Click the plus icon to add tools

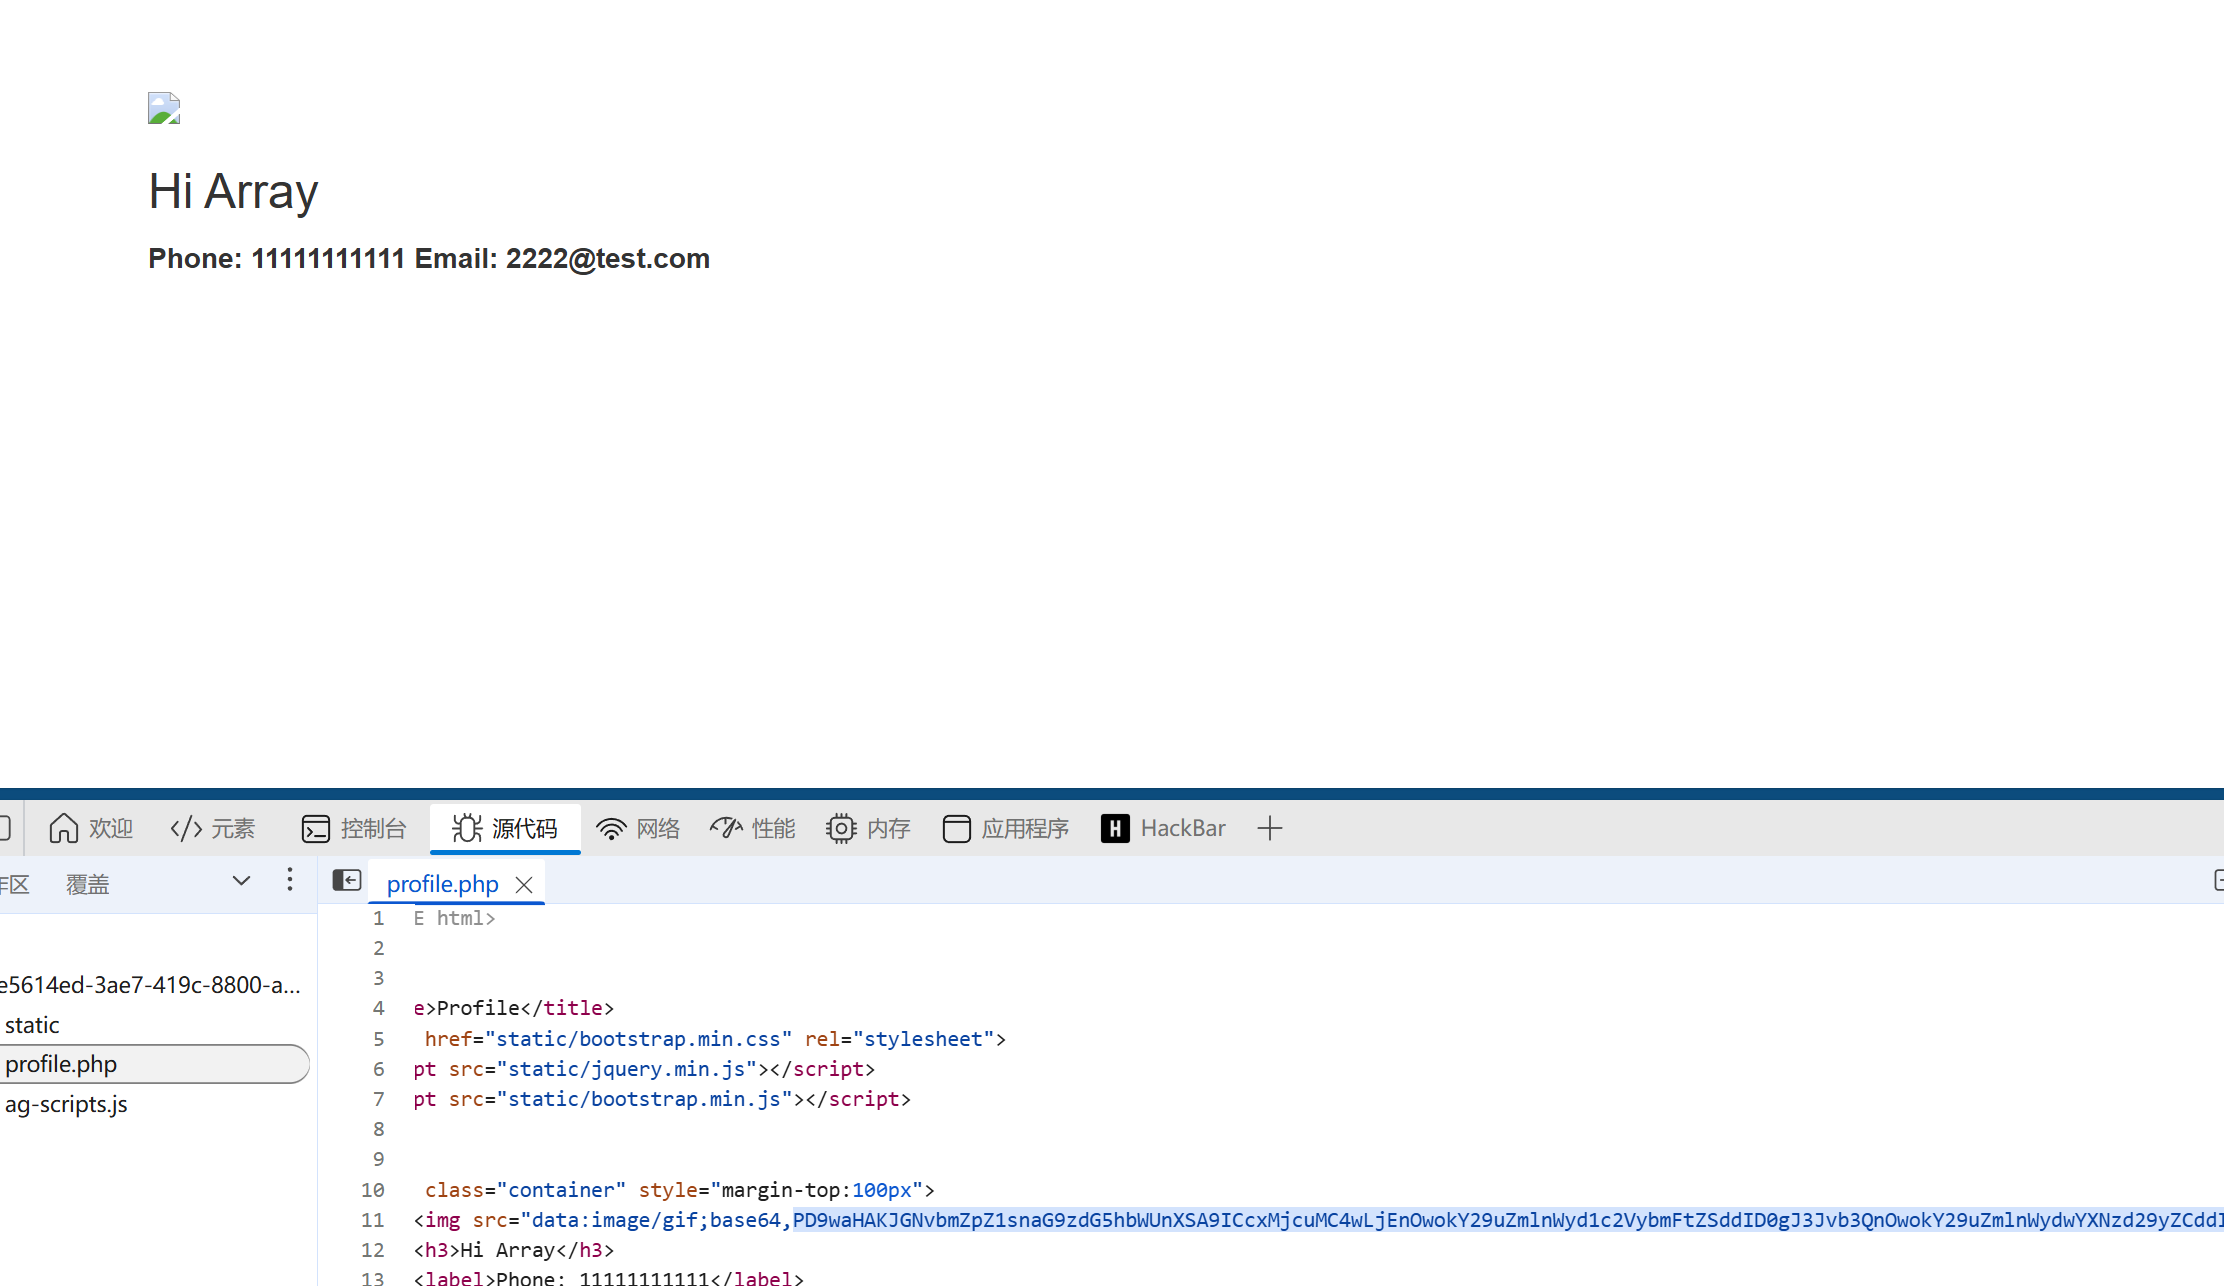1269,828
